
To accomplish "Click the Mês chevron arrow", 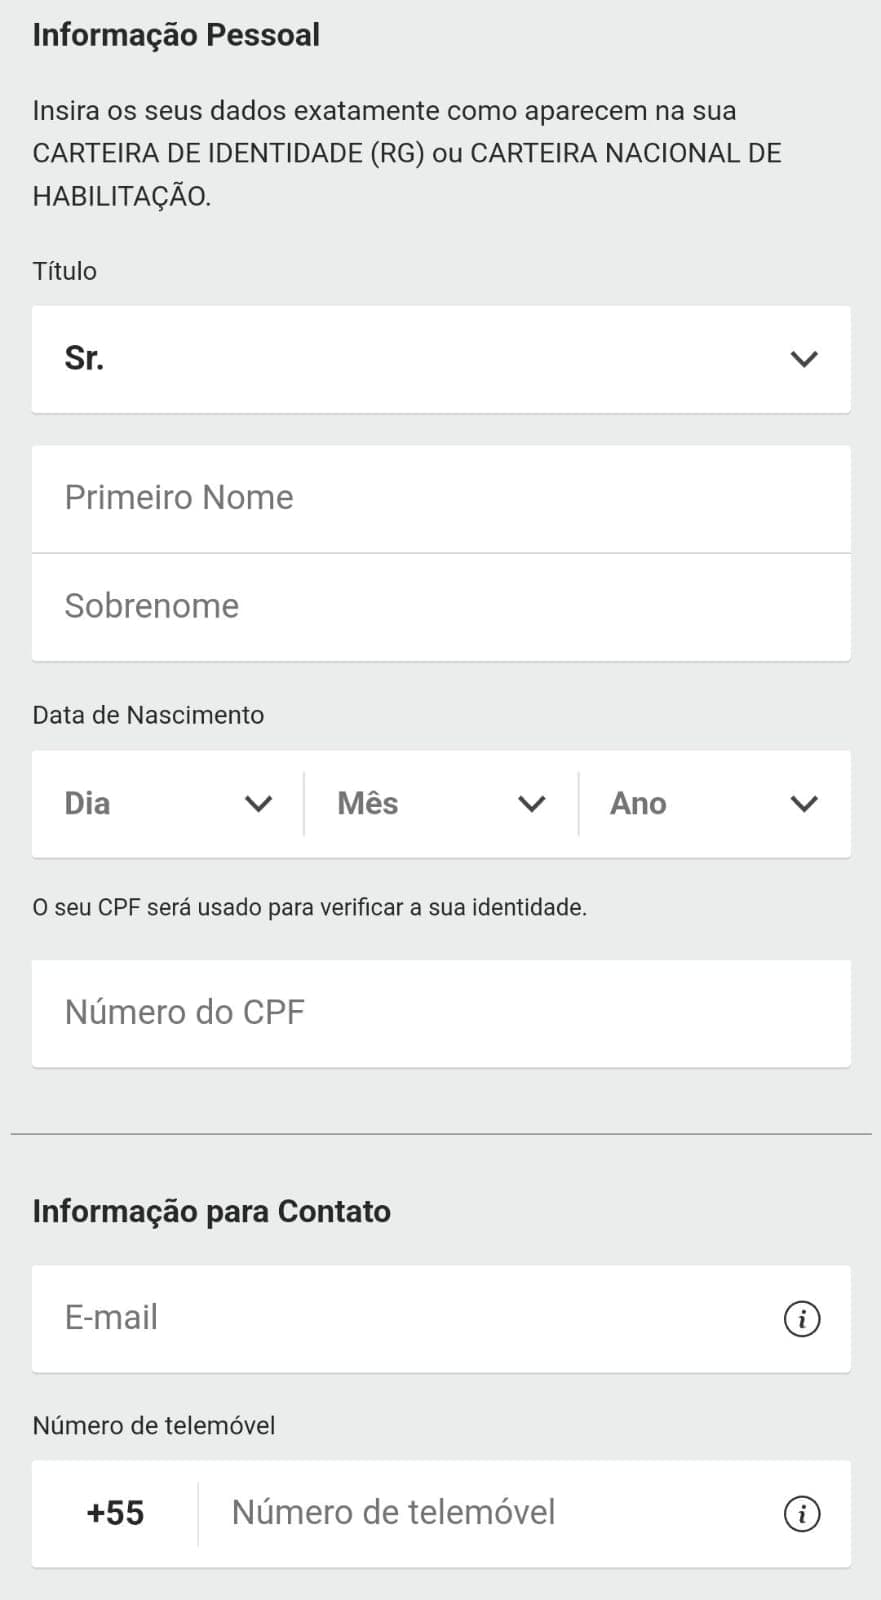I will [x=531, y=804].
